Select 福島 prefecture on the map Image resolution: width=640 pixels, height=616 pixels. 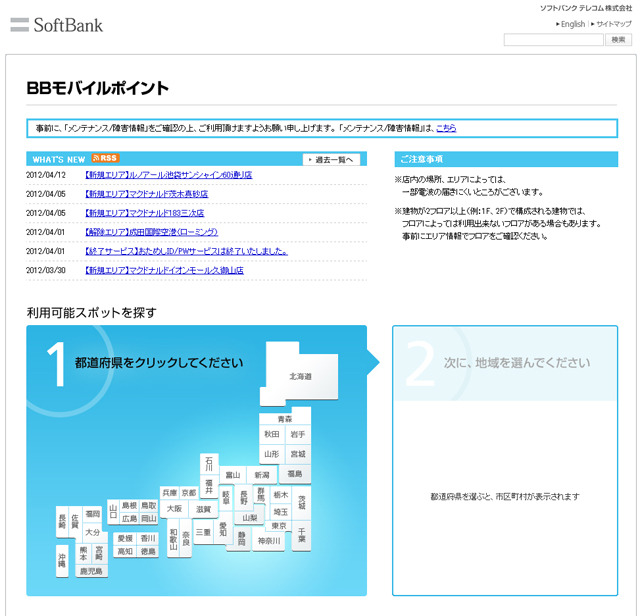[295, 474]
